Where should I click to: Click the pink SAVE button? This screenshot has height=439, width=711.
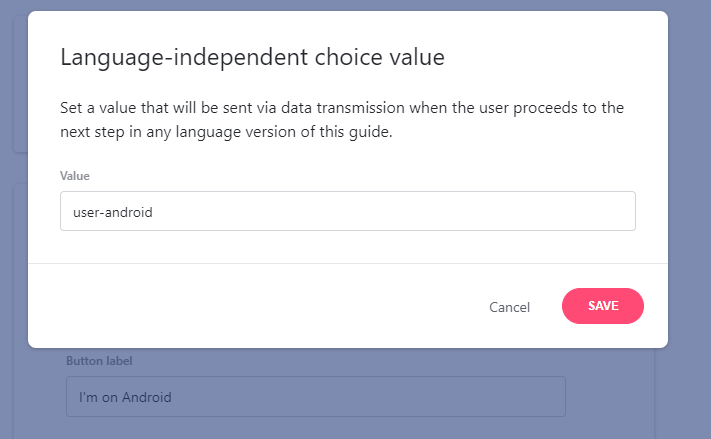[603, 306]
